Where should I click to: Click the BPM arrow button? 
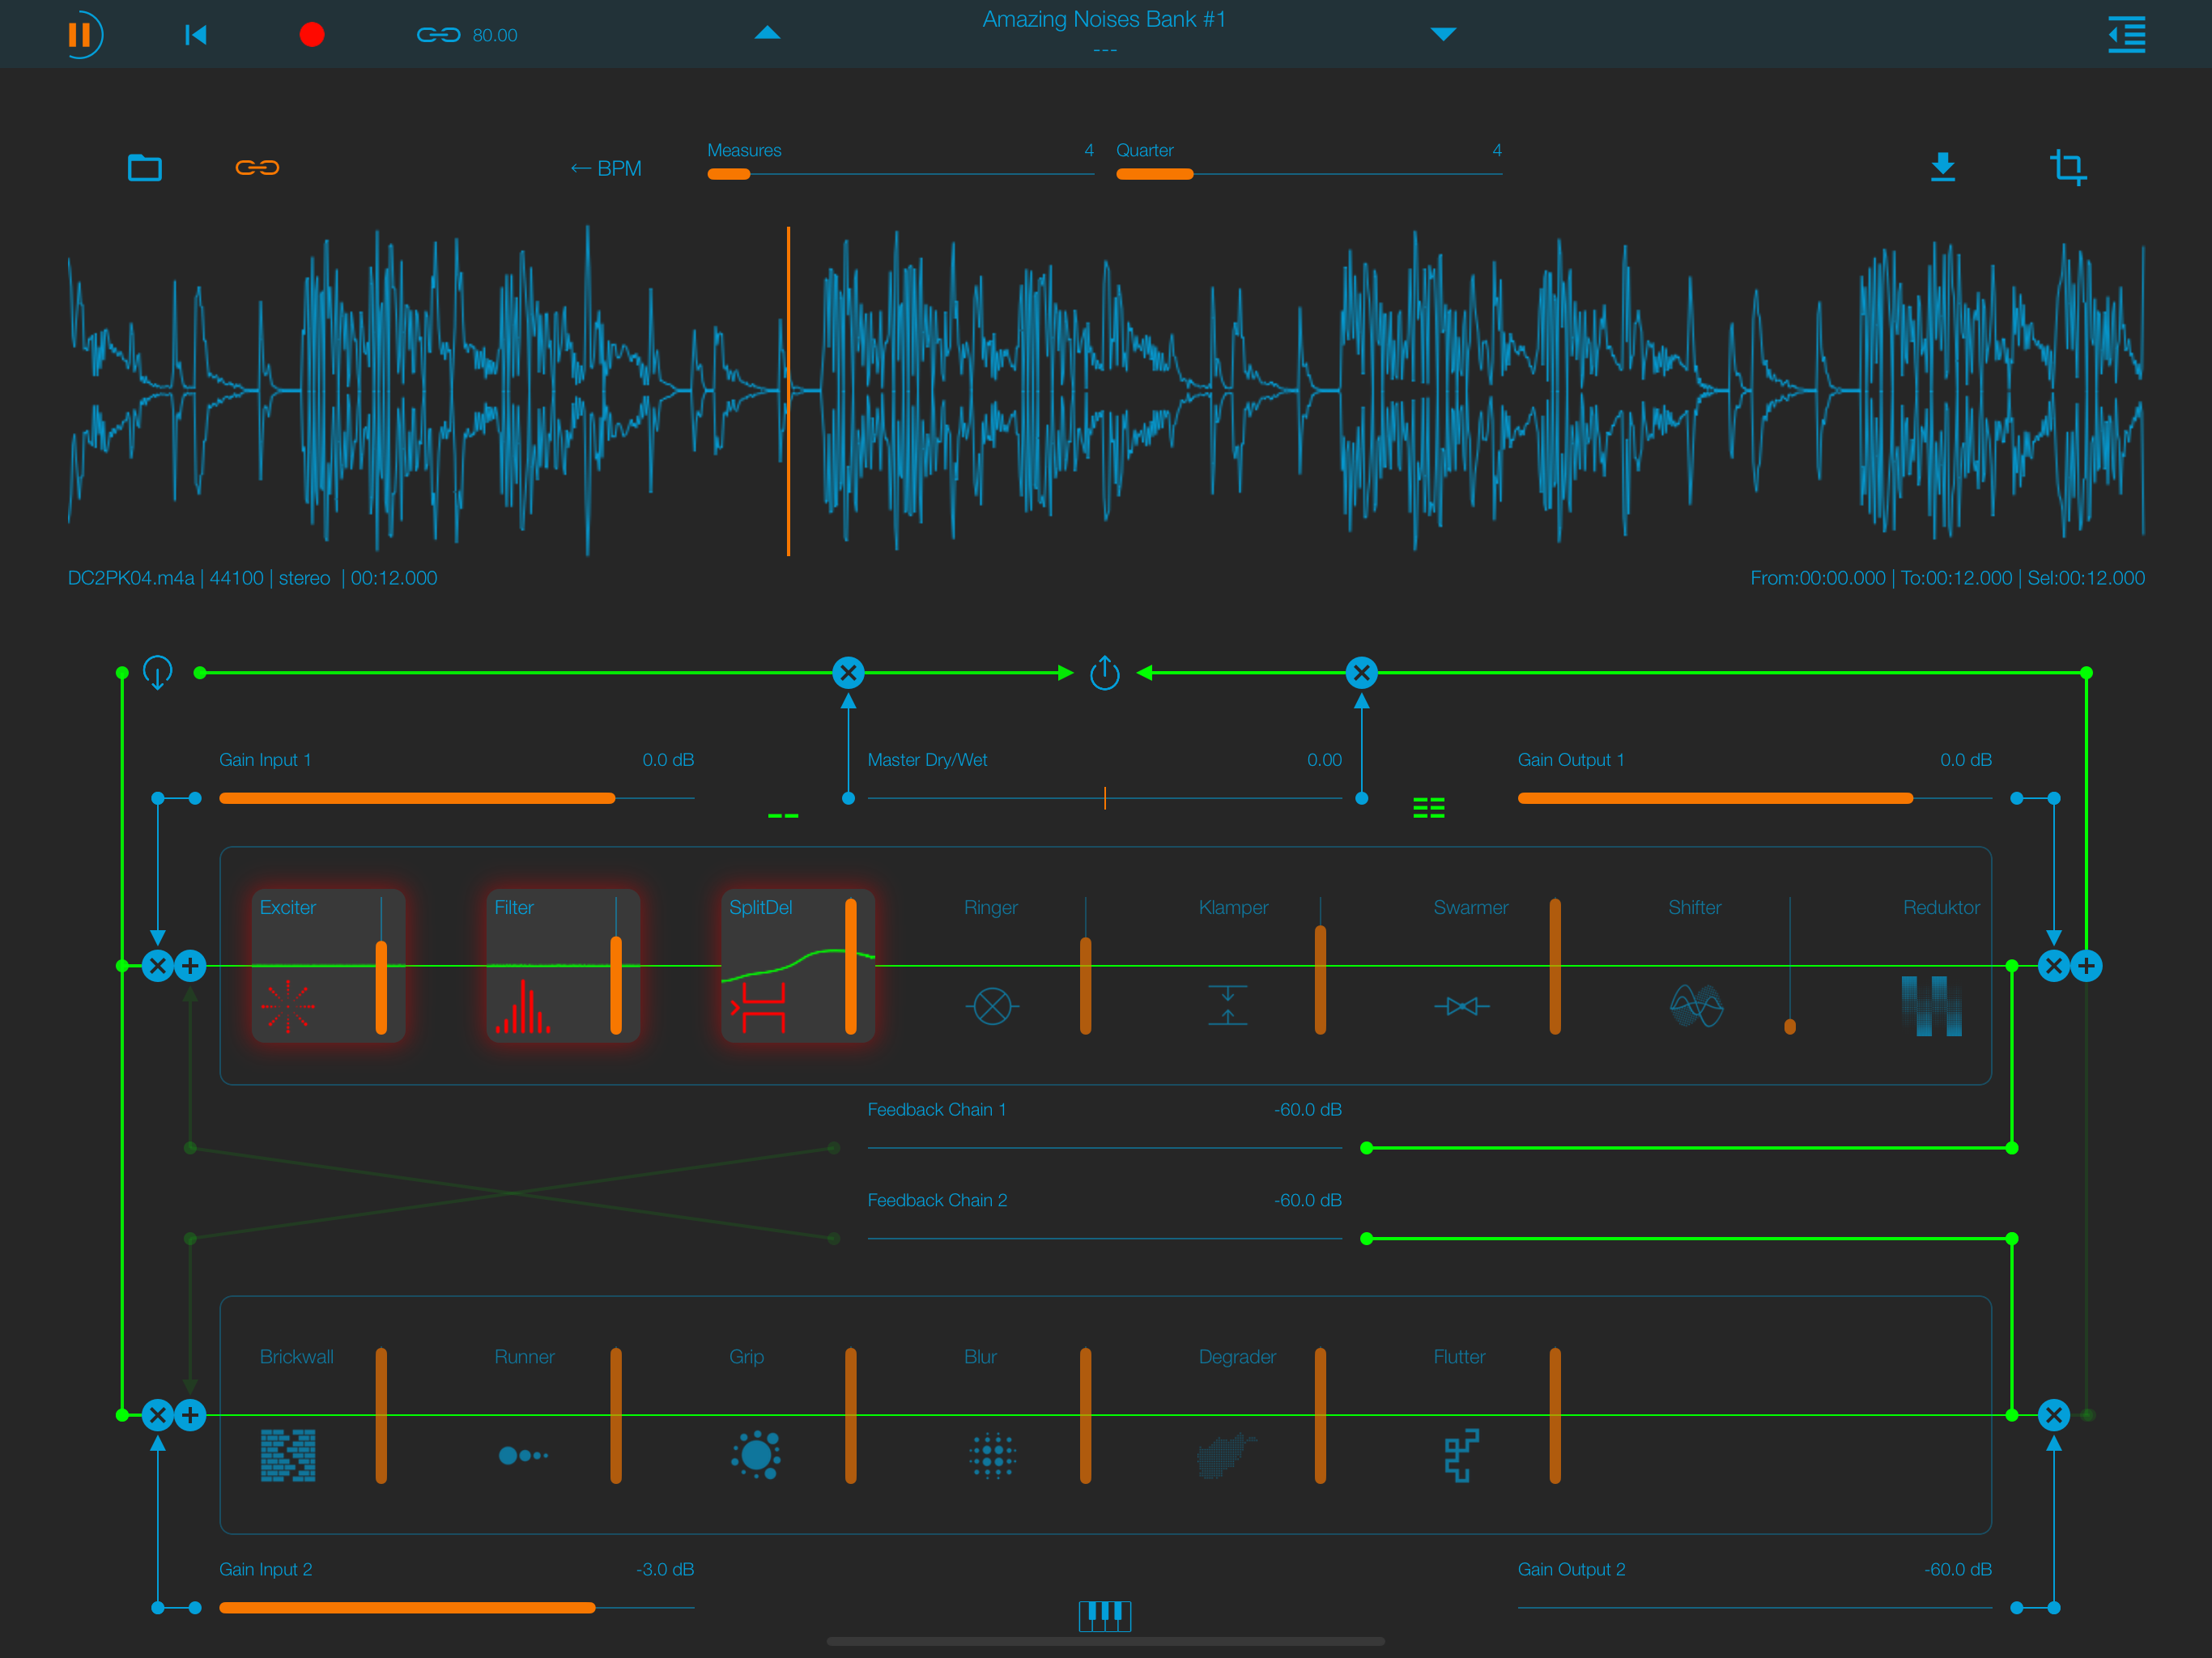[606, 168]
